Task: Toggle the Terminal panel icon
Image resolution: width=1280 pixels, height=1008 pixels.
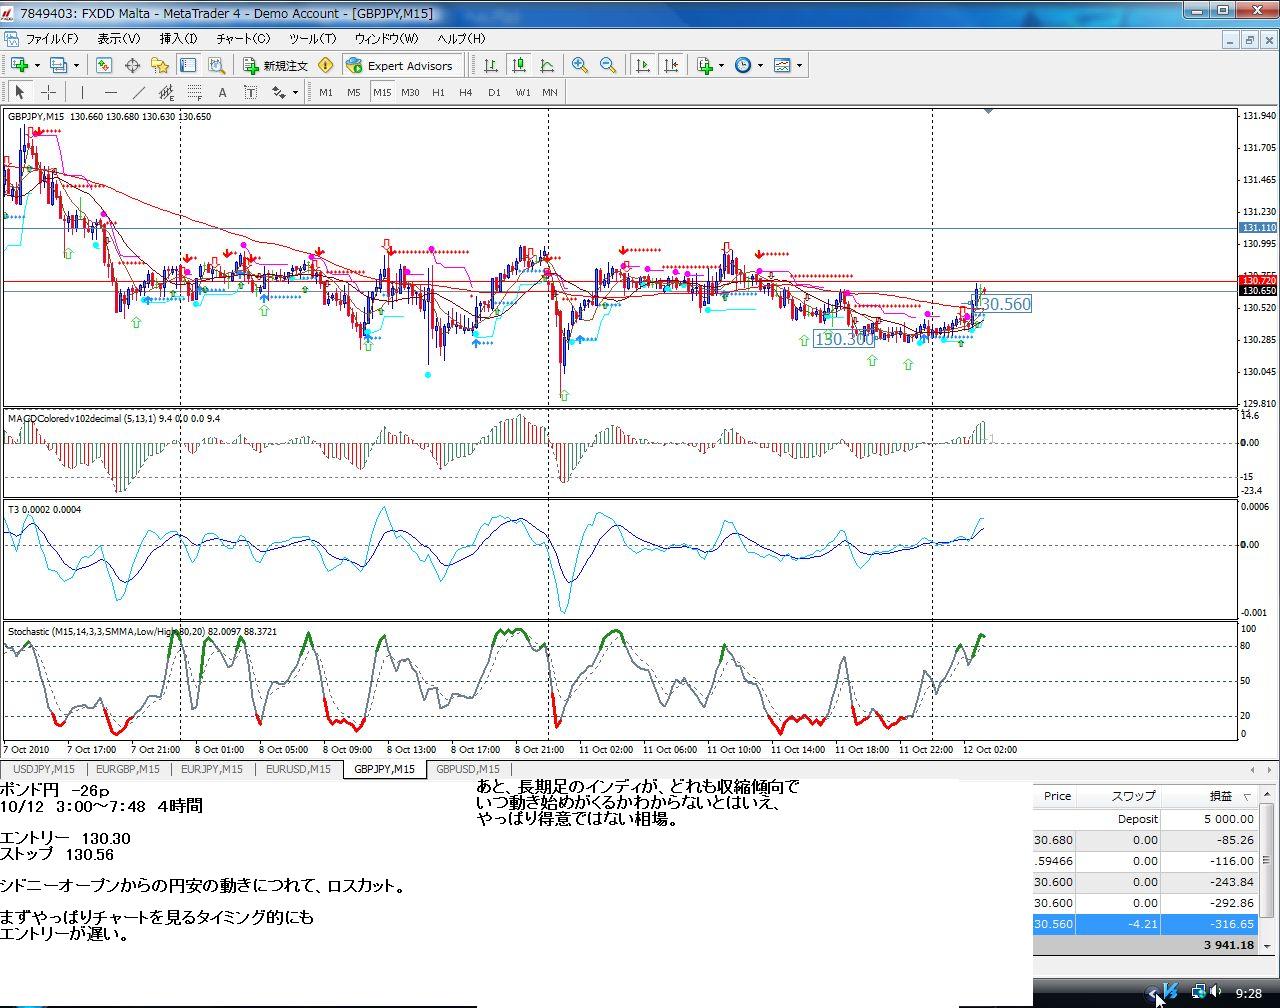Action: point(188,65)
